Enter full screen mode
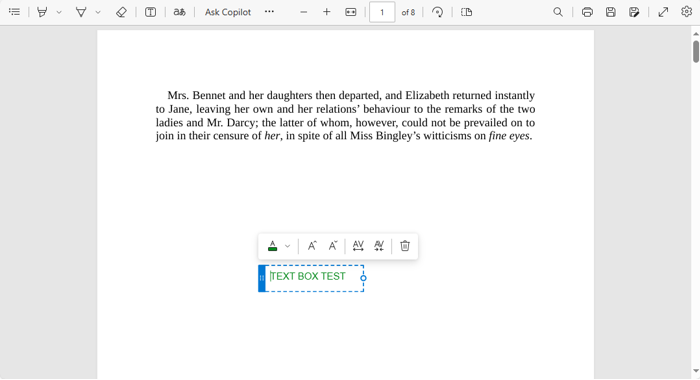The width and height of the screenshot is (700, 380). click(663, 12)
